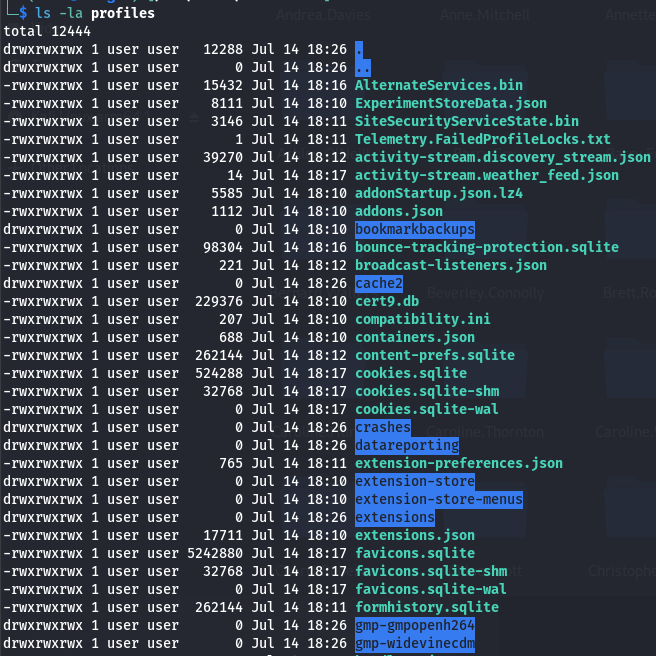Select ExperimentStoreData.json in listing

tap(451, 103)
